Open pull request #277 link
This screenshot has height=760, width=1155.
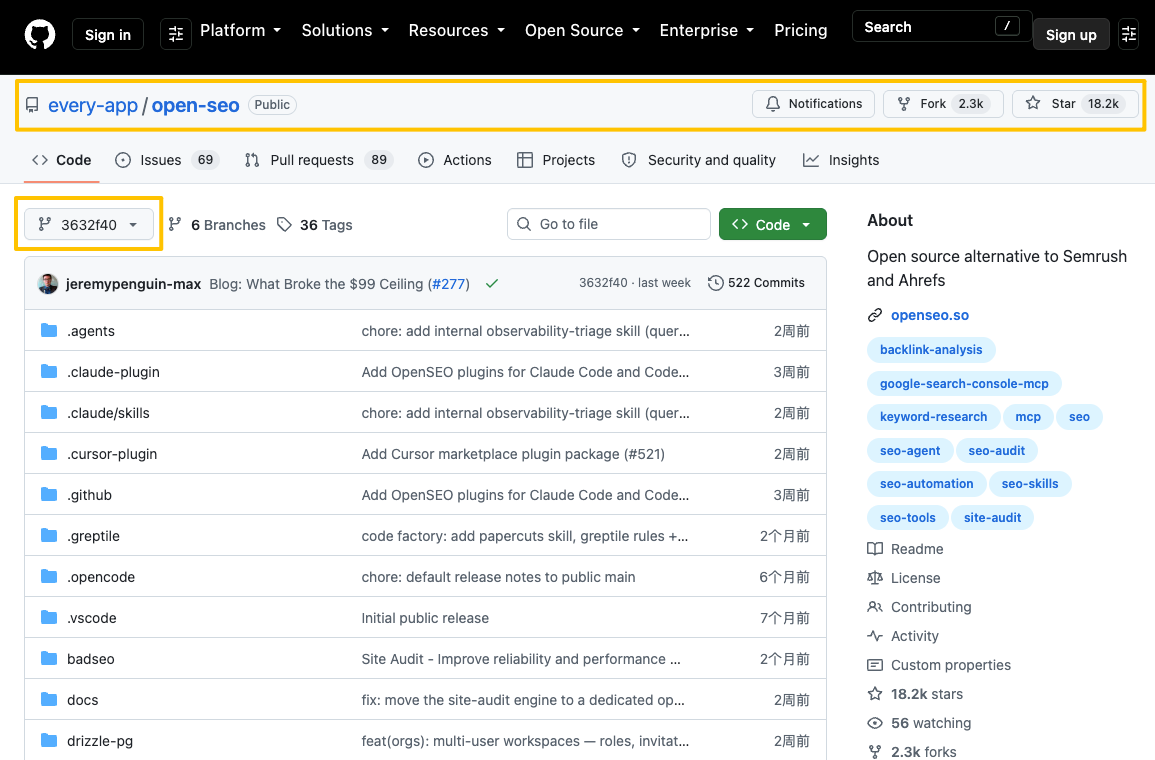click(x=449, y=284)
